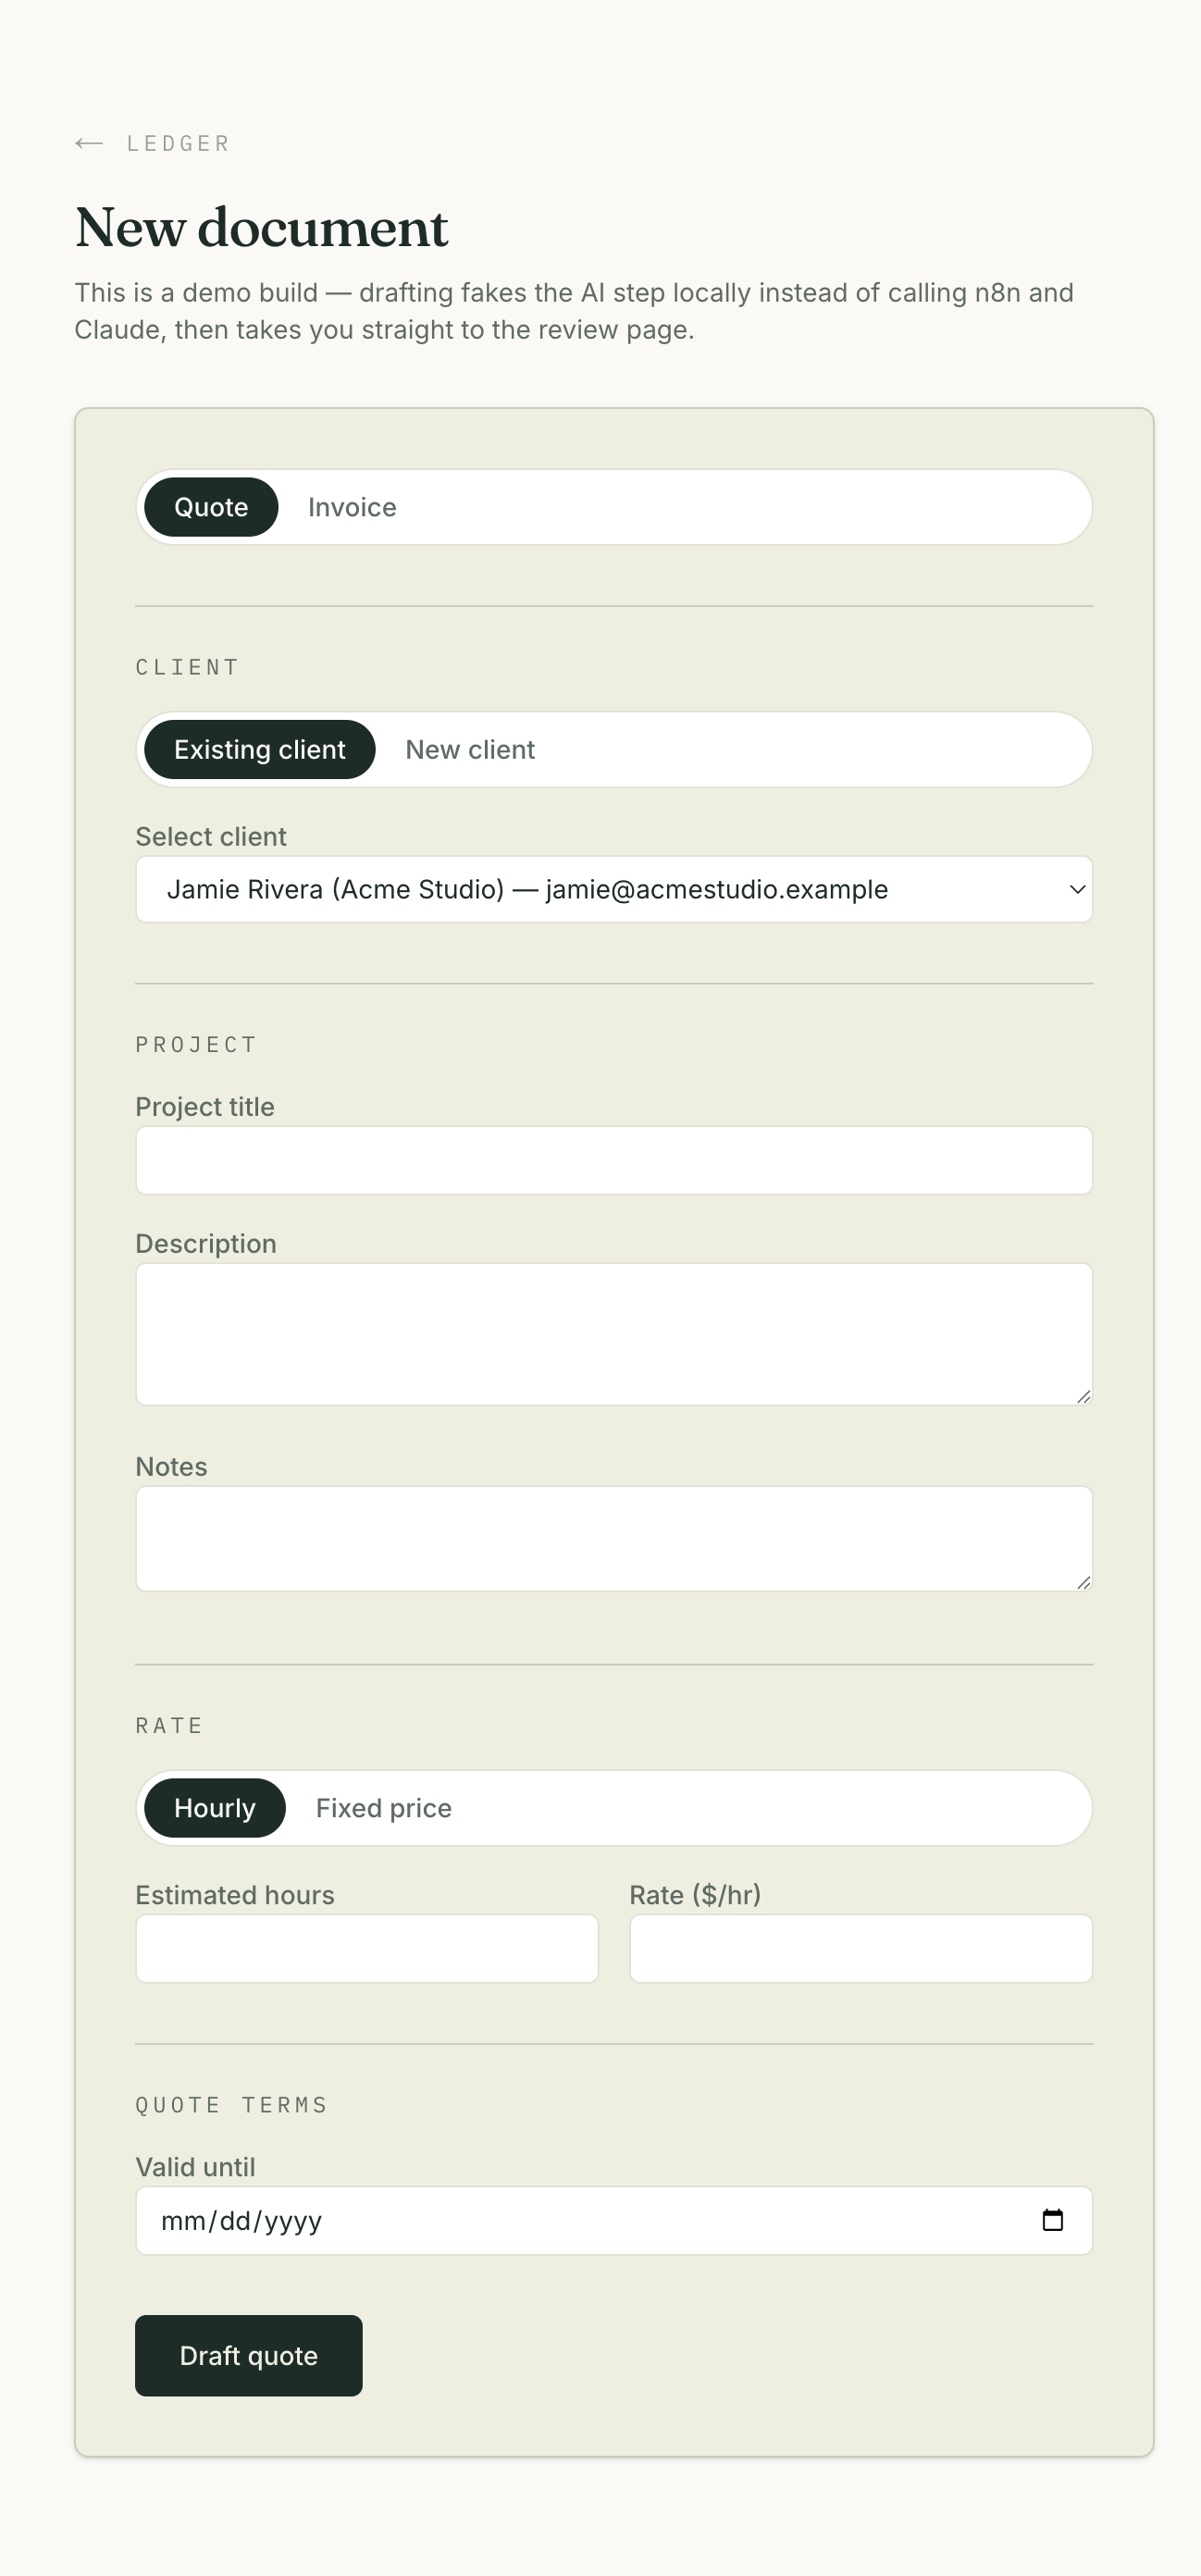Select the Quote document type

click(211, 507)
